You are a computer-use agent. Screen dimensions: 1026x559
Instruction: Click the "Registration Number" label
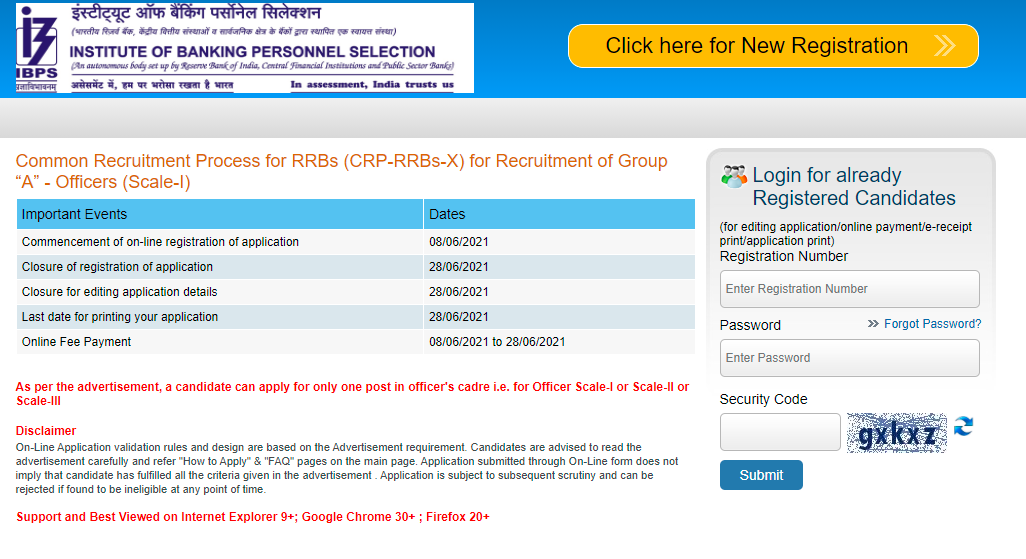click(x=783, y=257)
